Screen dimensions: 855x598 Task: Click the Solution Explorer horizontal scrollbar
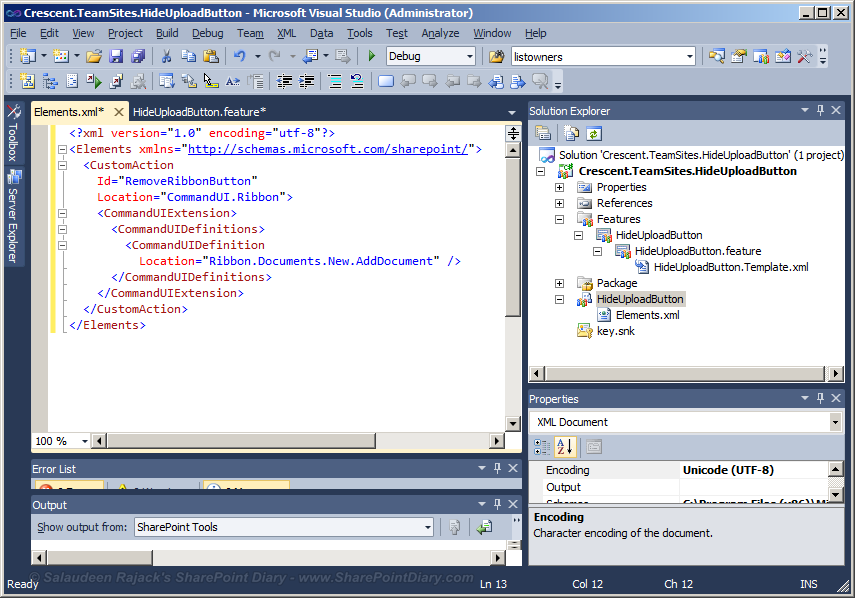point(685,373)
